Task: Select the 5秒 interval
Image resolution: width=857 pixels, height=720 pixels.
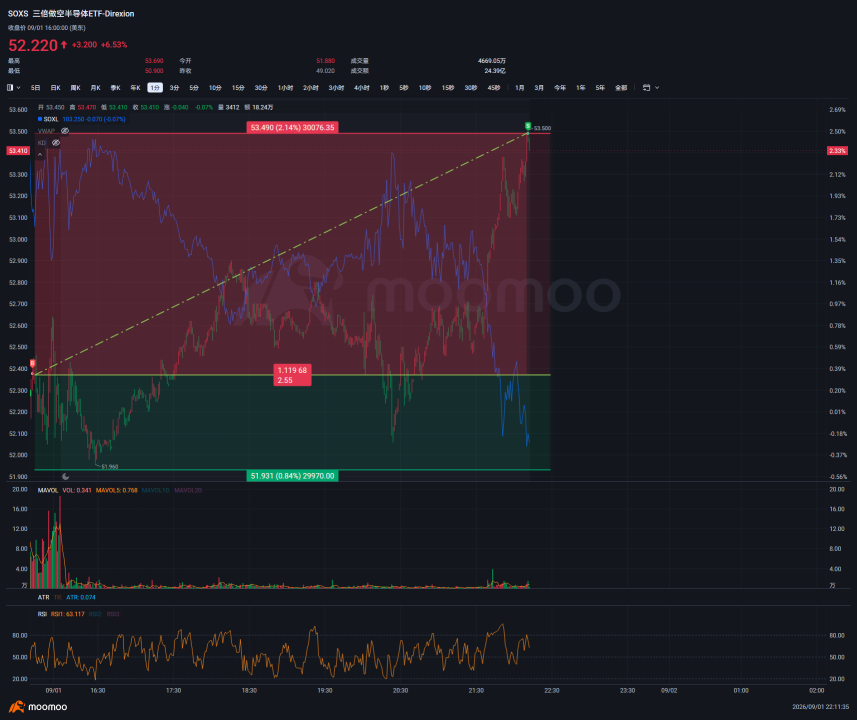Action: 404,87
